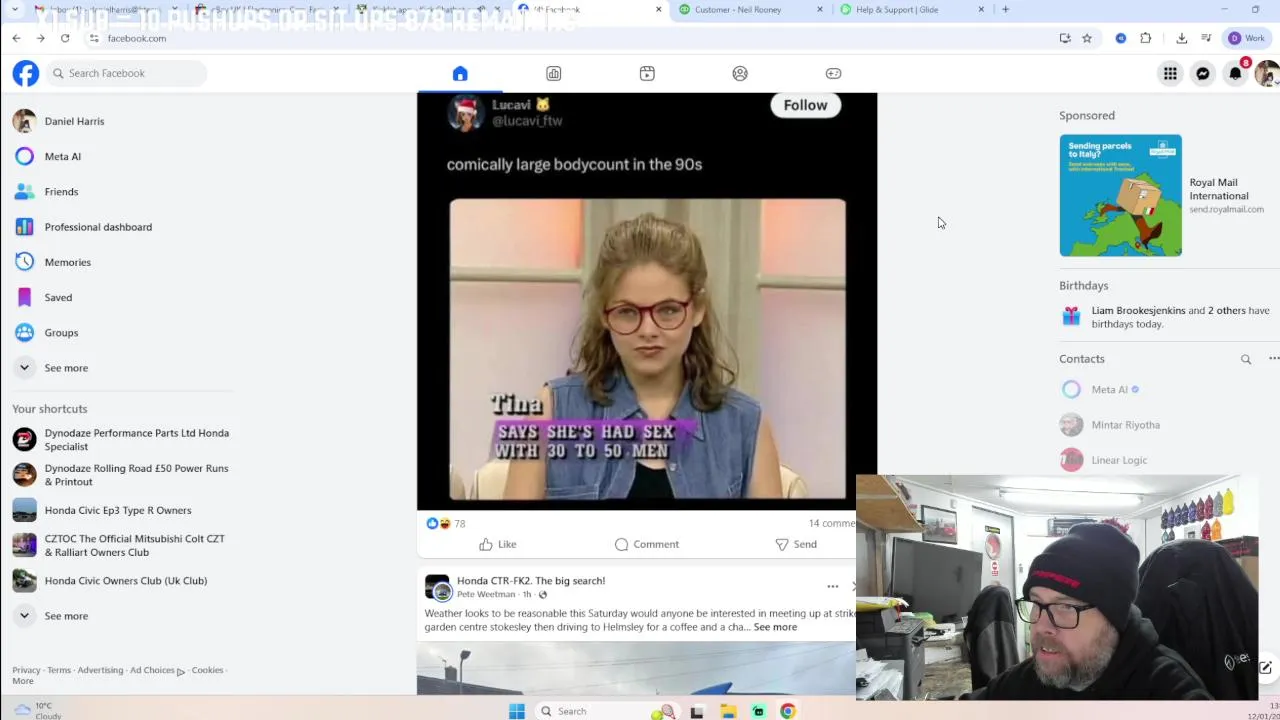Image resolution: width=1280 pixels, height=720 pixels.
Task: Click Cookies footer link
Action: (207, 670)
